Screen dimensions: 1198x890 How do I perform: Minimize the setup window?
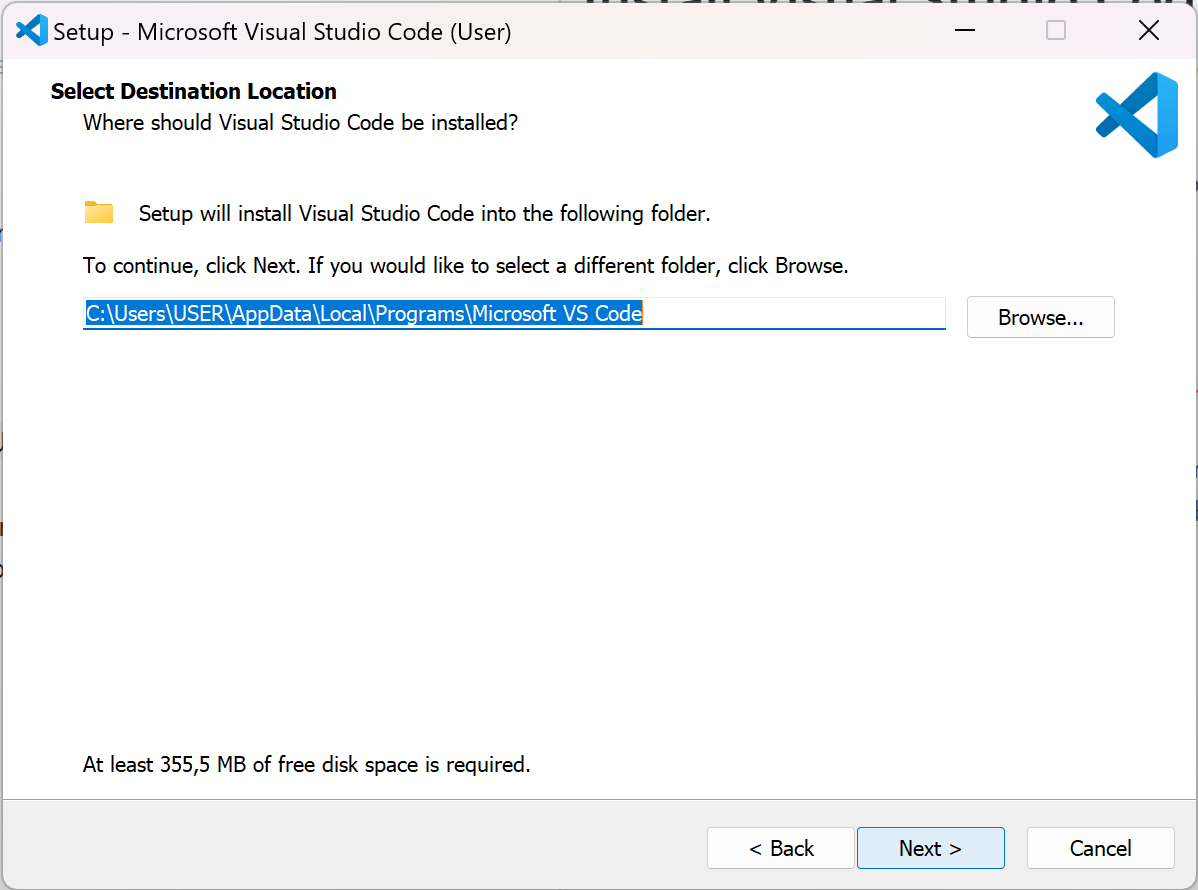[964, 30]
